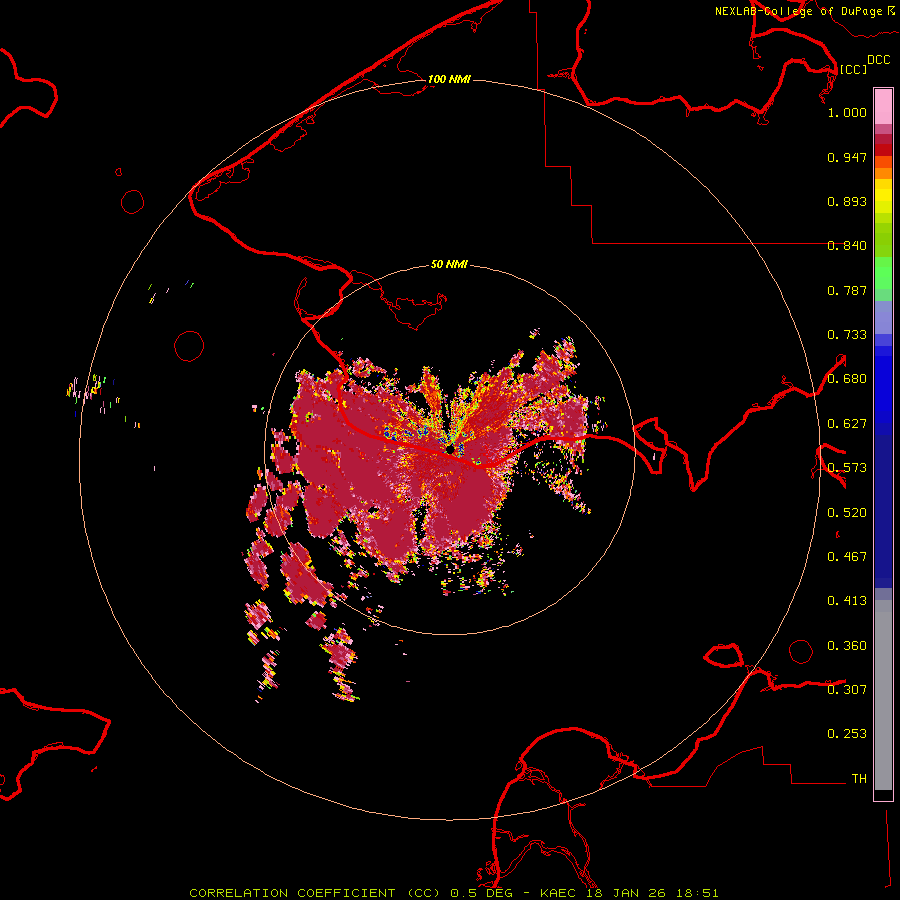Select the 0.573 scale value
This screenshot has width=900, height=900.
(847, 468)
